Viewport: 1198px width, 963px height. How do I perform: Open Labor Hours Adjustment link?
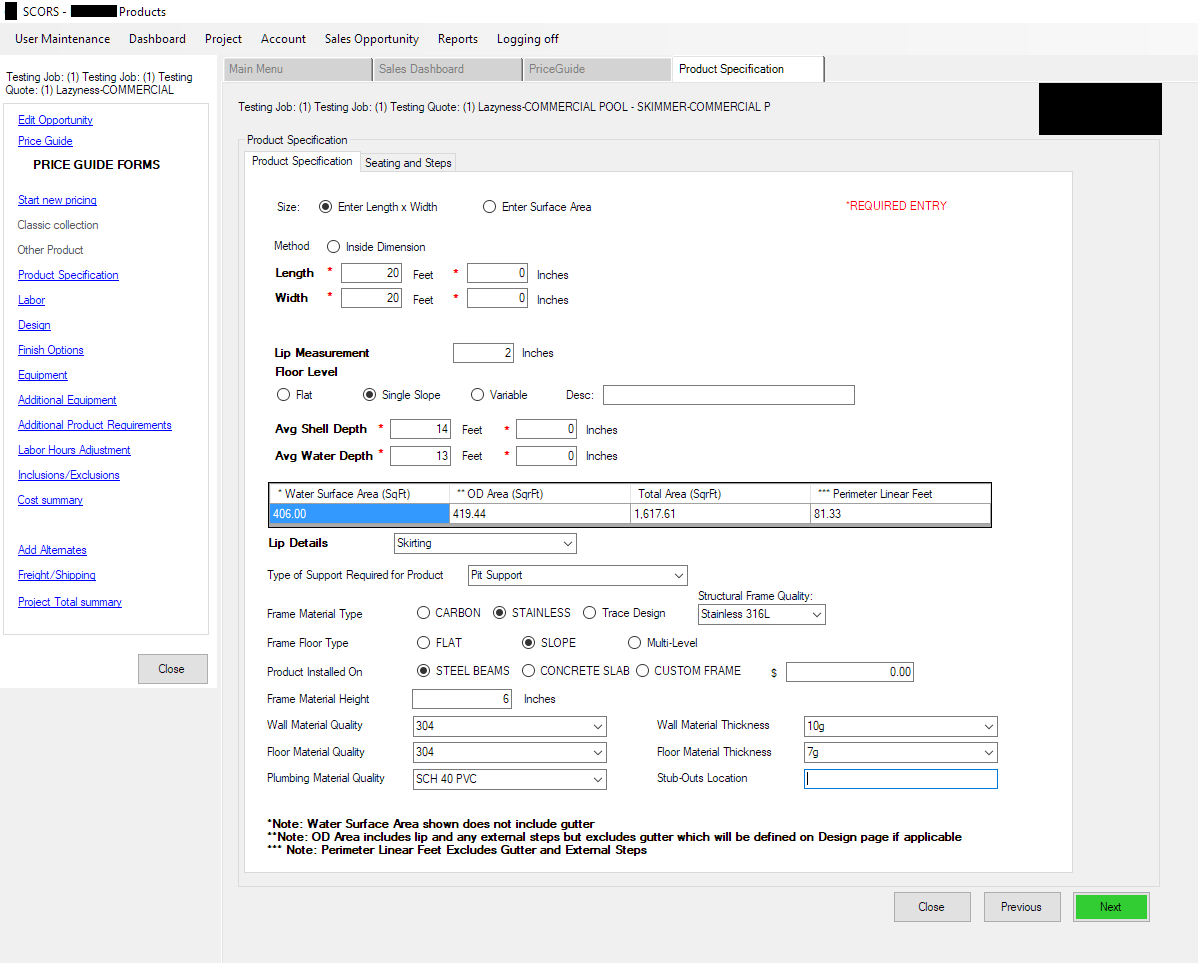tap(74, 450)
